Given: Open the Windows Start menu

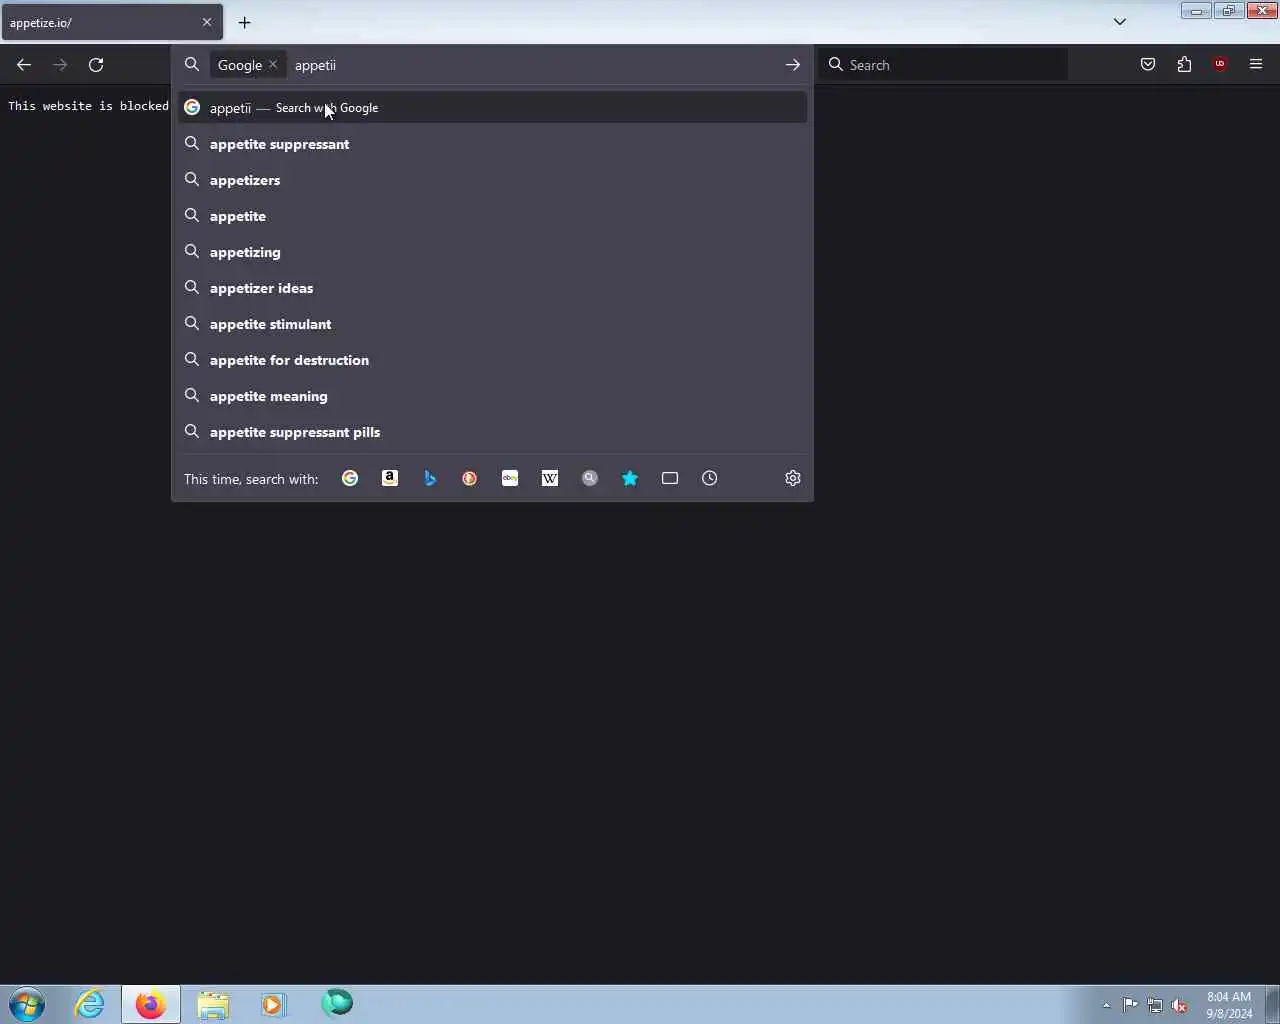Looking at the screenshot, I should pyautogui.click(x=27, y=1004).
